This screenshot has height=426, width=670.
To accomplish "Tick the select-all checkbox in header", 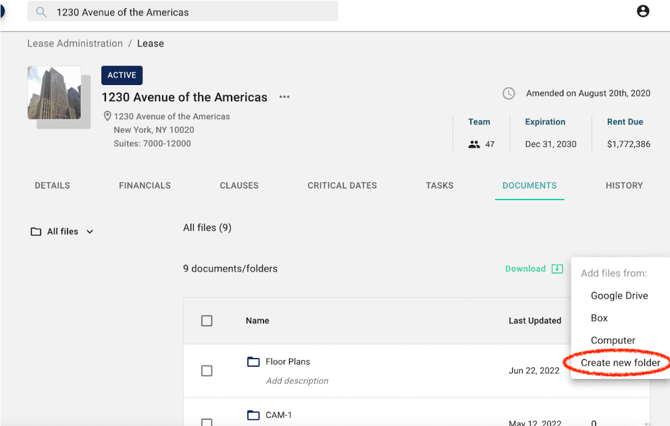I will (x=207, y=321).
